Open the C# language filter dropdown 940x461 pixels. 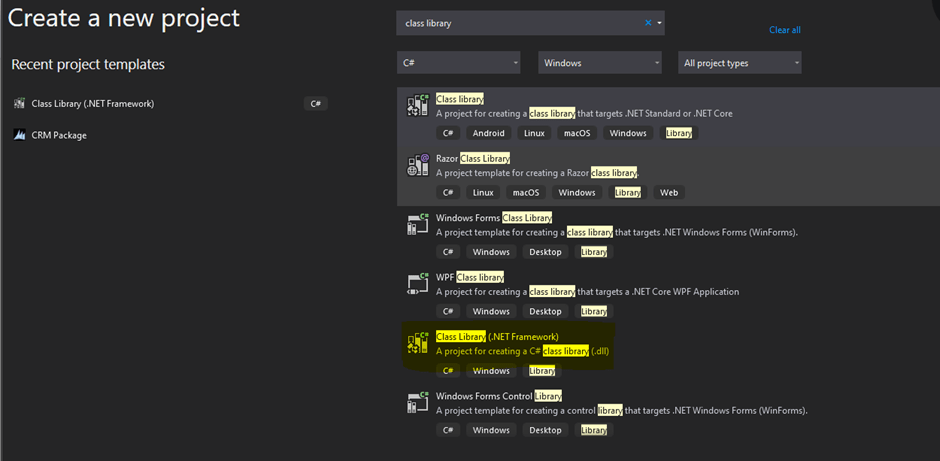point(459,63)
